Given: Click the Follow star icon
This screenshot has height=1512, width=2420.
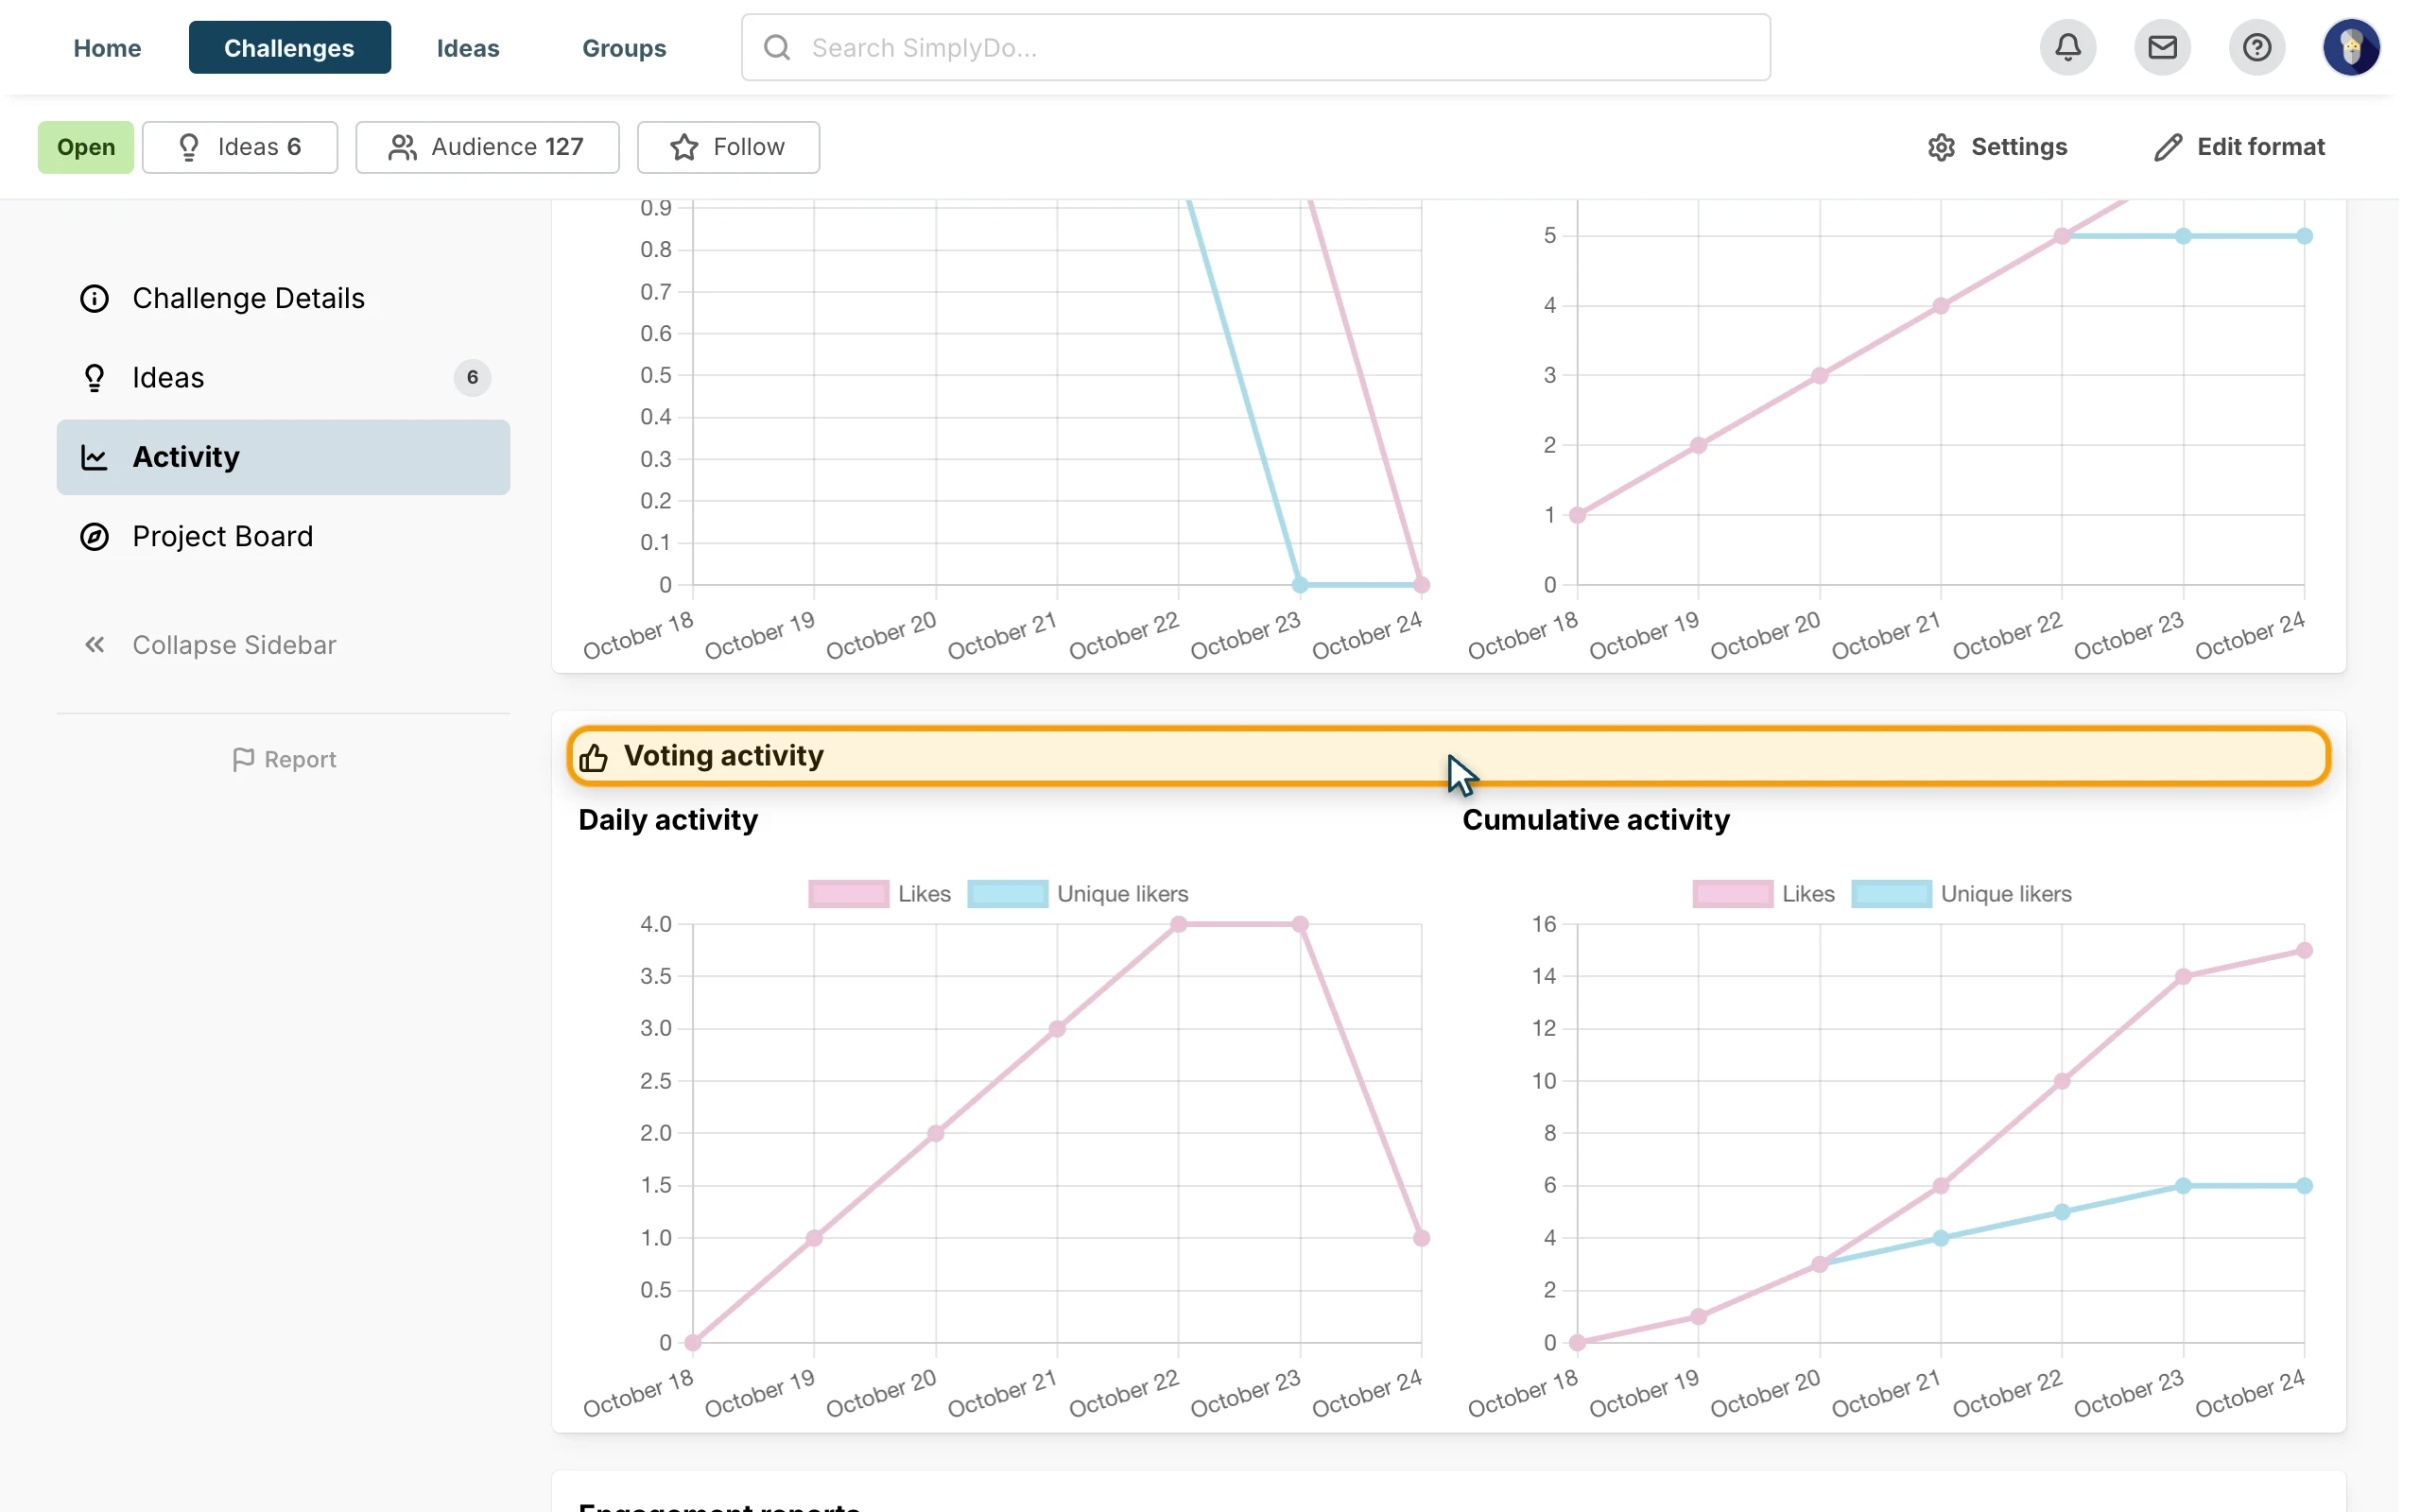Looking at the screenshot, I should point(684,147).
